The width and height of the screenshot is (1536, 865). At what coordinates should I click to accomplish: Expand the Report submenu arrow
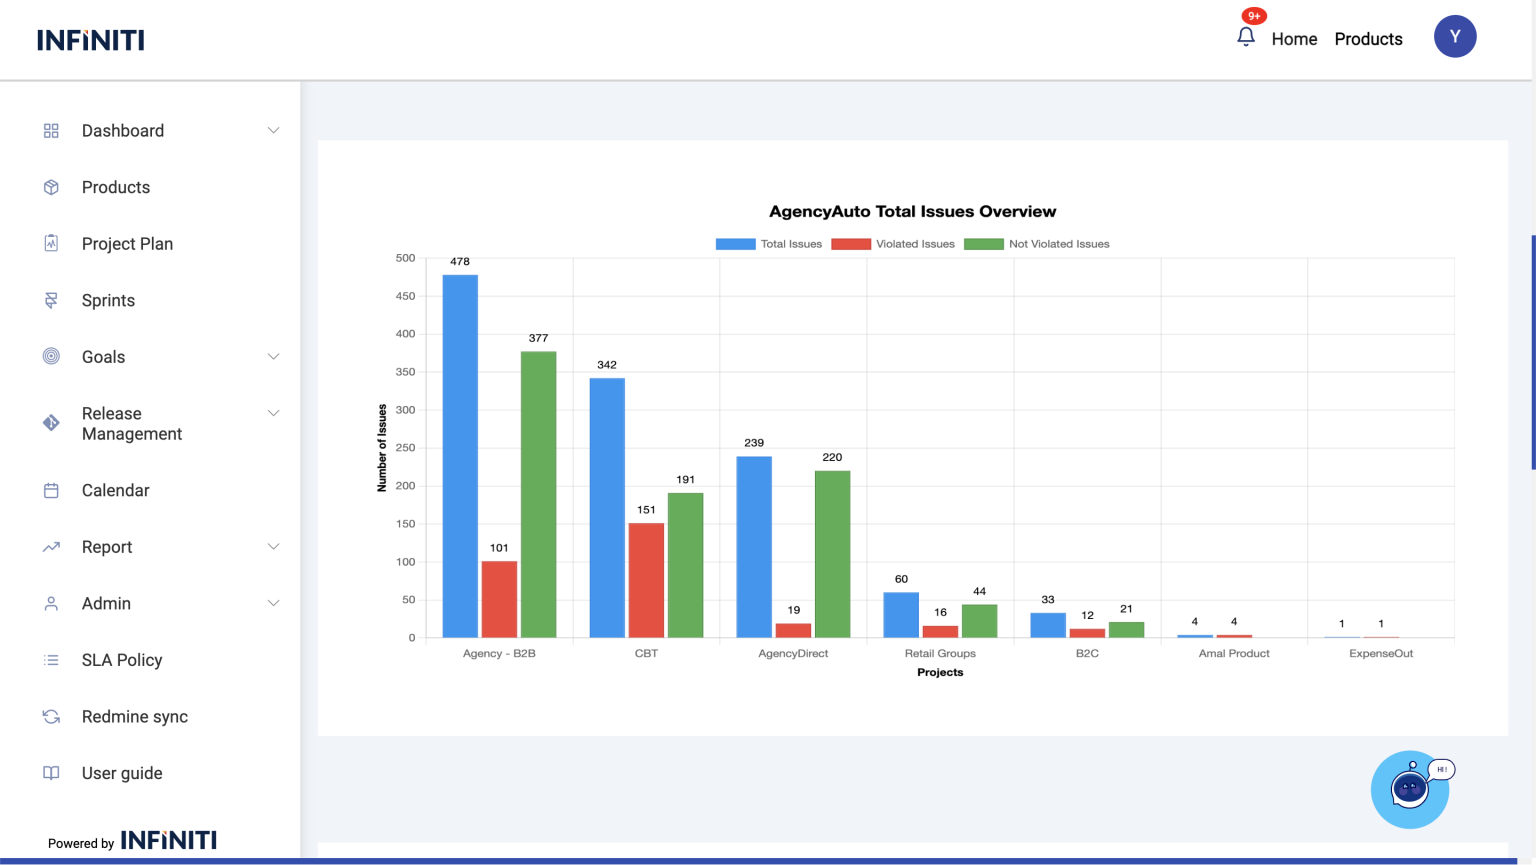(x=273, y=547)
